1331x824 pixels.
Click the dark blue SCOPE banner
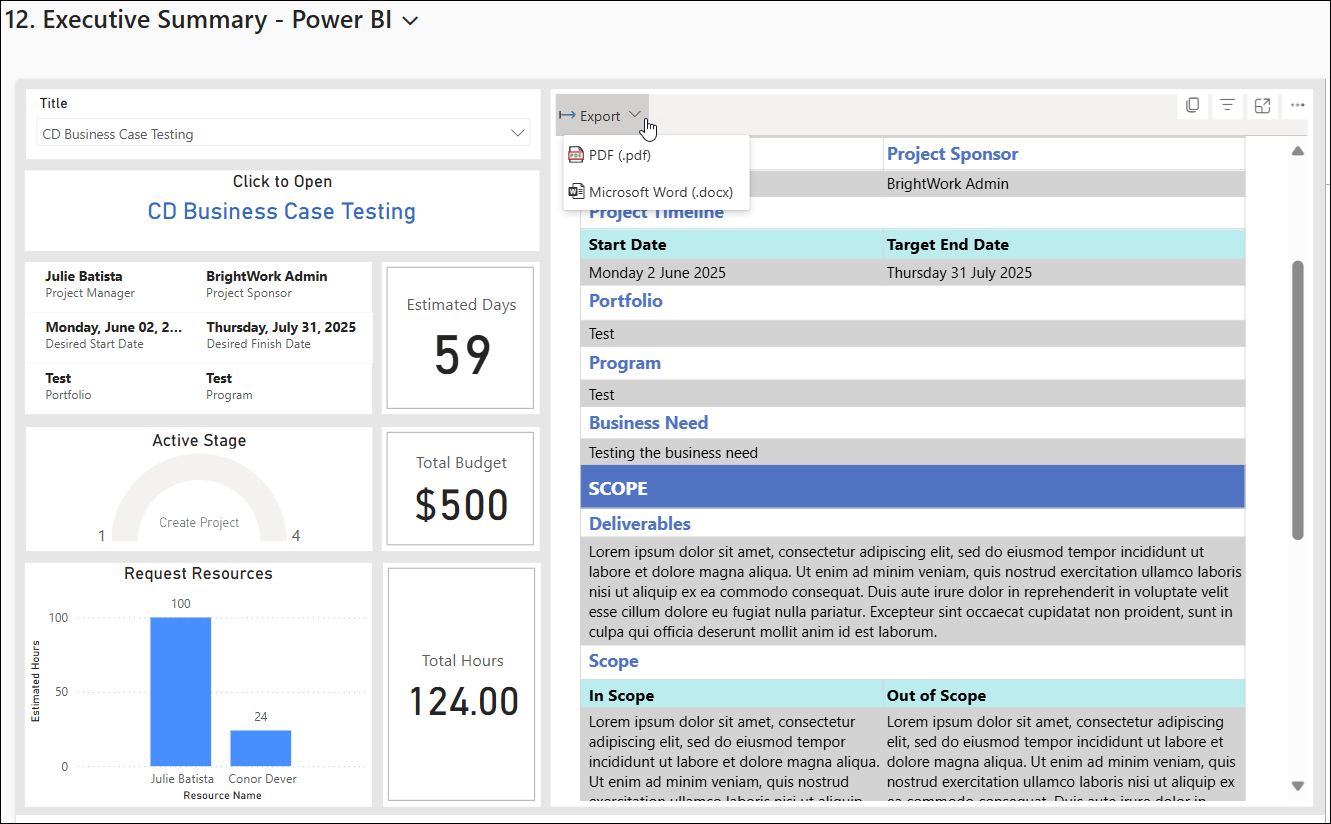[912, 487]
